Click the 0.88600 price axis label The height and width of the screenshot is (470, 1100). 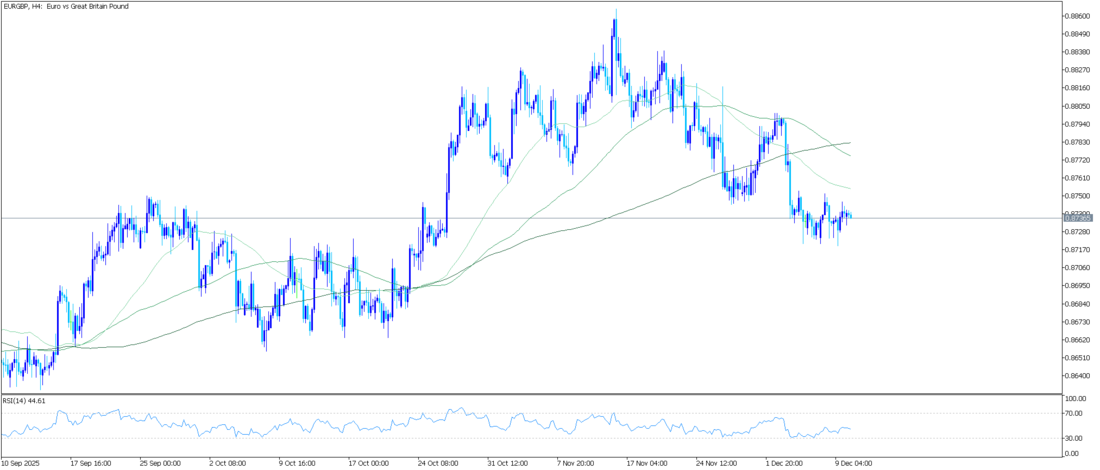[1077, 16]
